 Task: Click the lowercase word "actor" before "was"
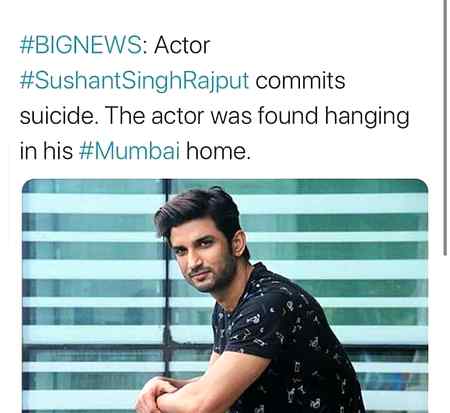[177, 116]
